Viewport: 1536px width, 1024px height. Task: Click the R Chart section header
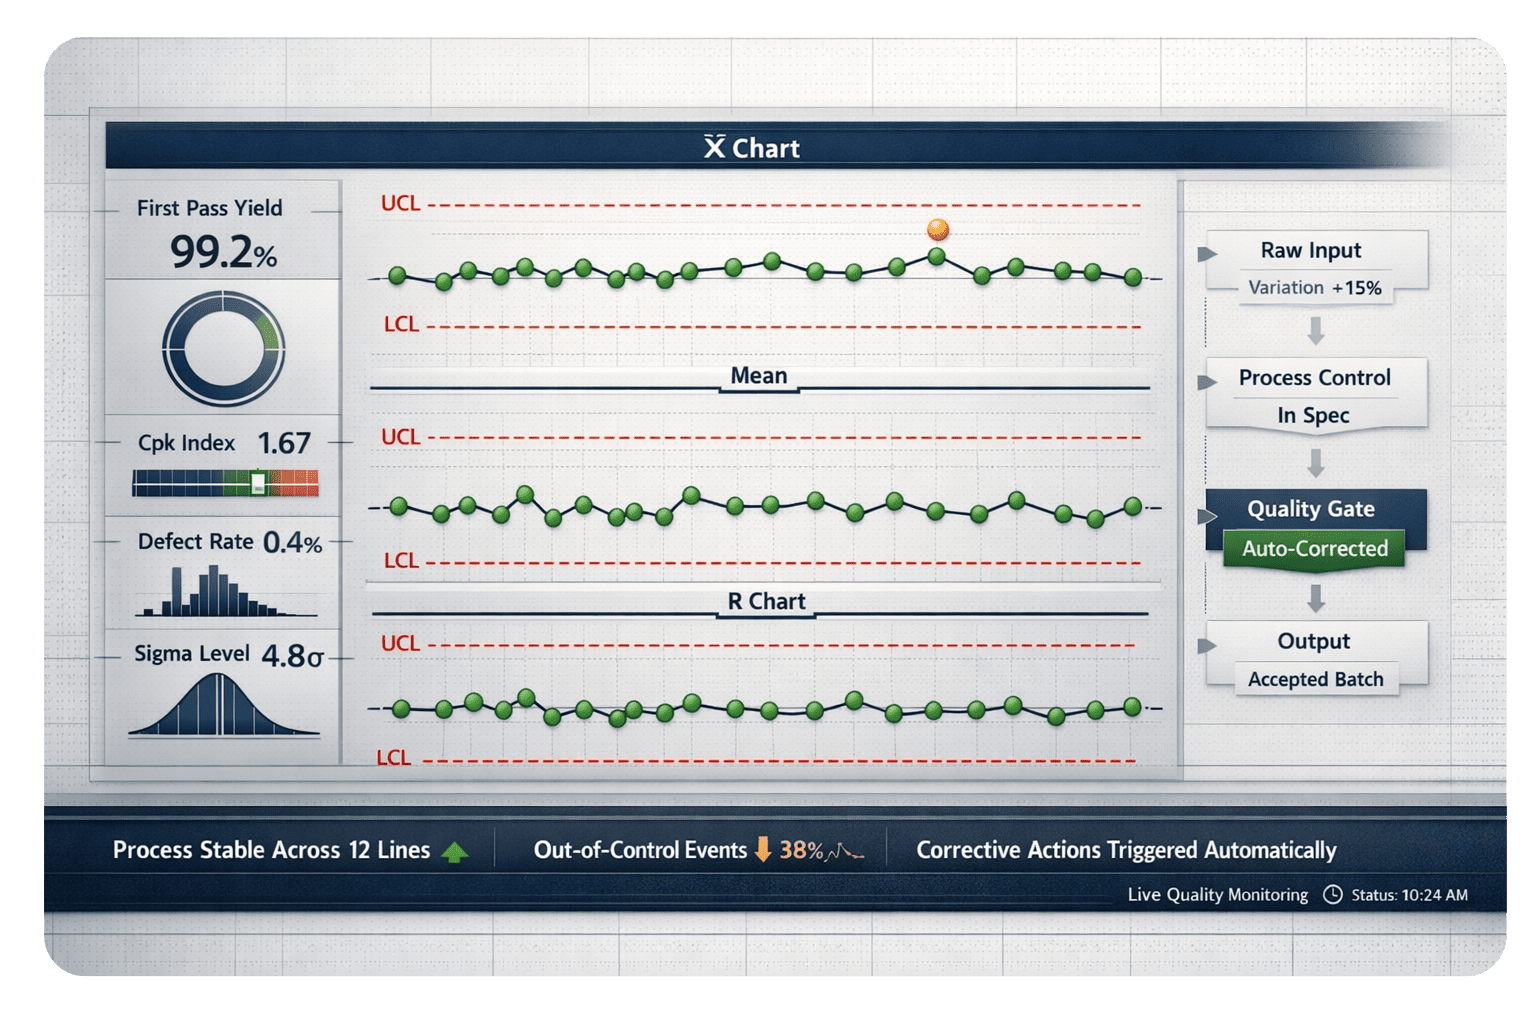[x=766, y=601]
